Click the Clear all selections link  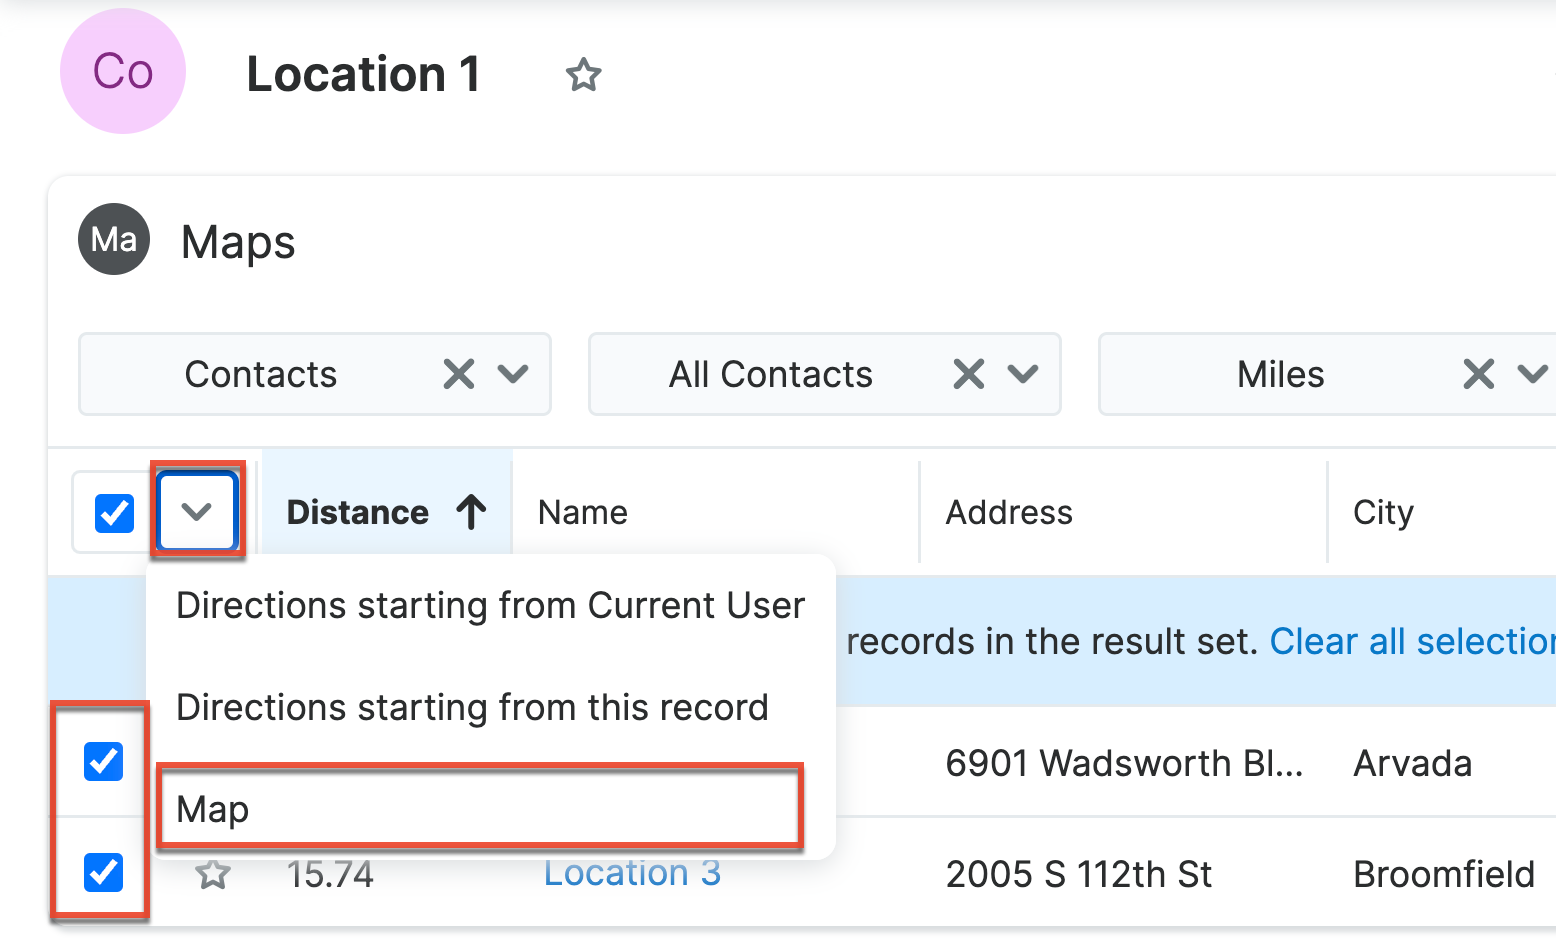1411,642
